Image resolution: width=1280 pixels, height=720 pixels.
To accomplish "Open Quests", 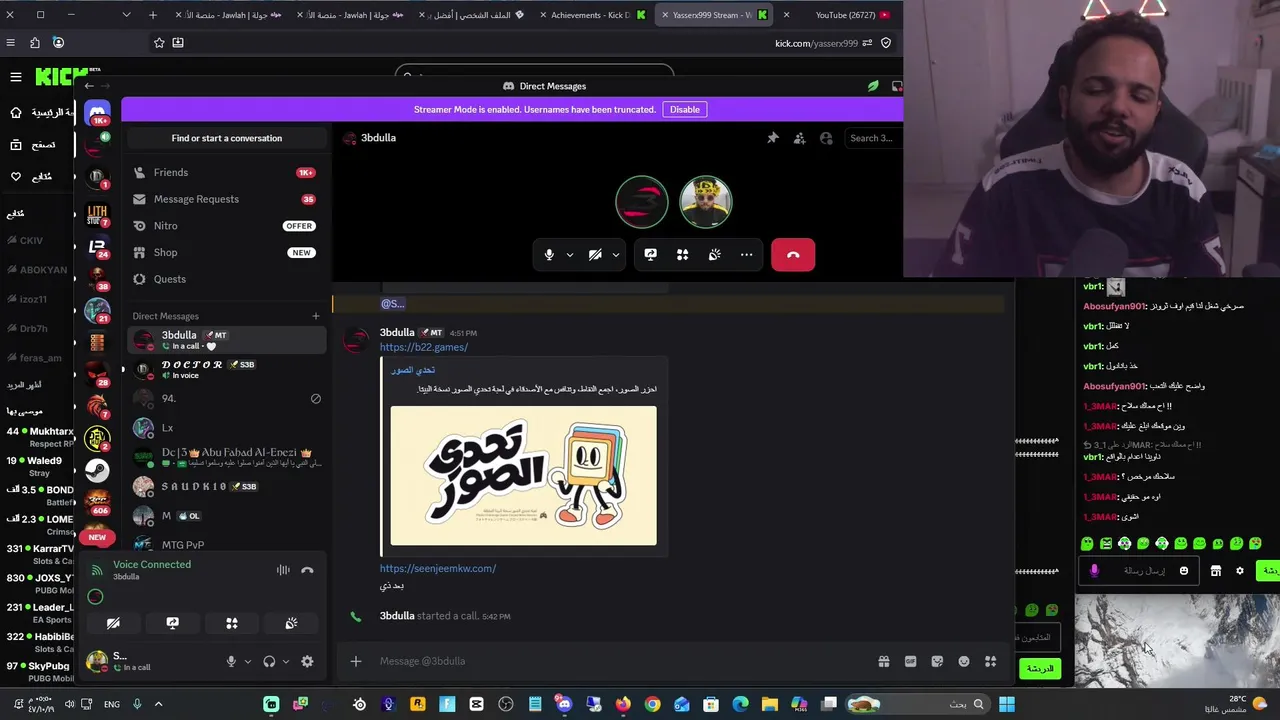I will click(226, 279).
